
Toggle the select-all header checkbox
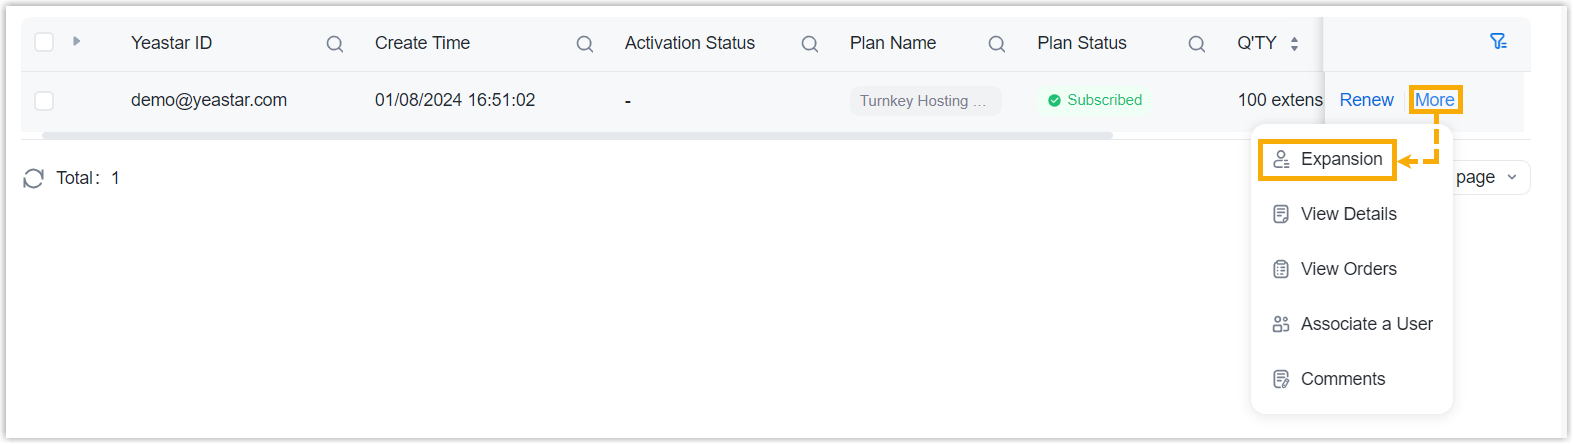point(44,42)
